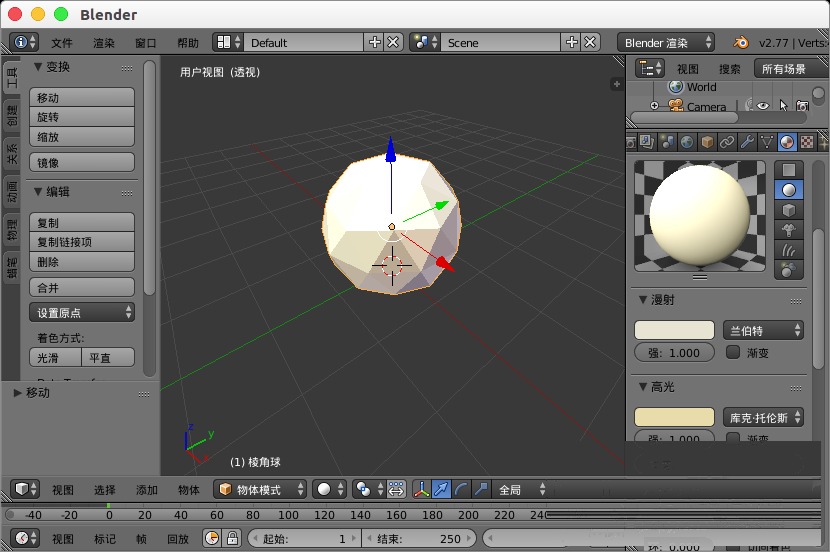Select the scale manipulator icon

coord(481,489)
